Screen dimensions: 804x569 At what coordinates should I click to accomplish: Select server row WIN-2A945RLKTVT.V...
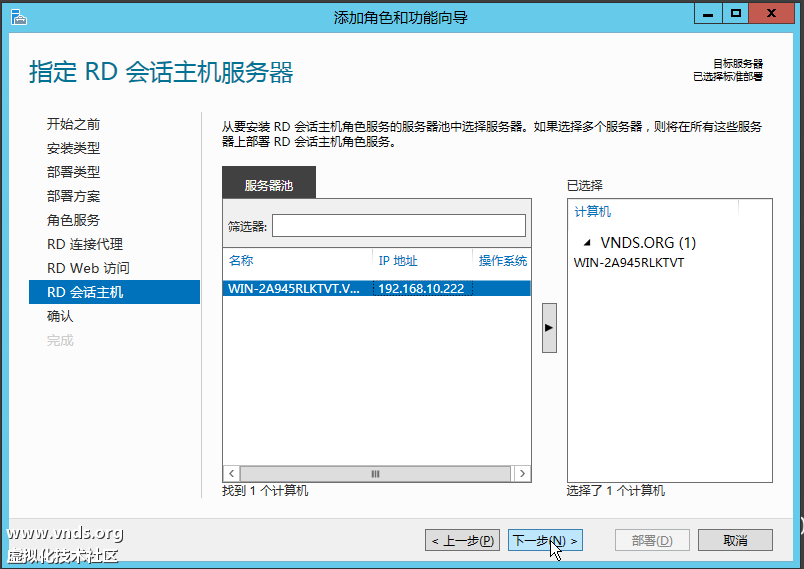pyautogui.click(x=377, y=288)
